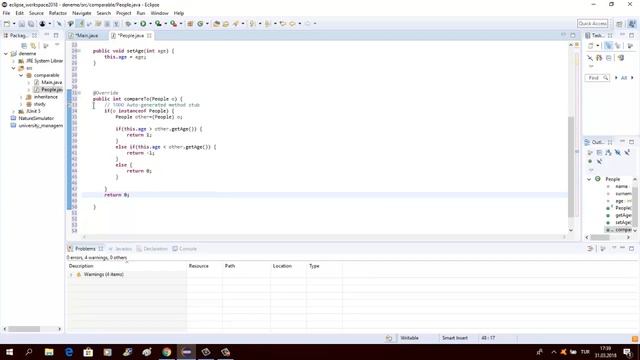This screenshot has width=640, height=360.
Task: Open taskbar Search magnifier
Action: pos(29,352)
